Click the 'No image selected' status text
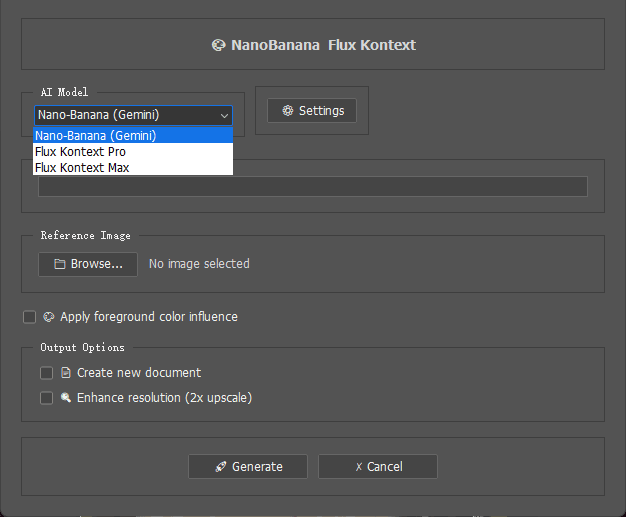This screenshot has height=517, width=626. click(x=199, y=263)
